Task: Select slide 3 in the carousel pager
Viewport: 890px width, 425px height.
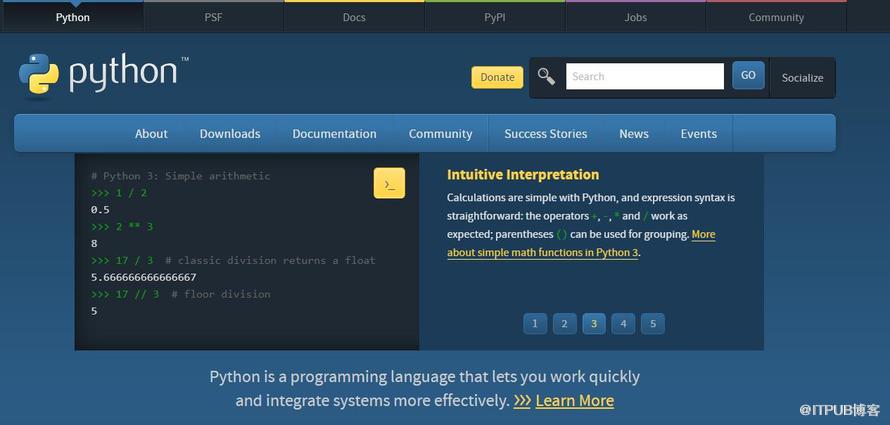Action: (x=594, y=323)
